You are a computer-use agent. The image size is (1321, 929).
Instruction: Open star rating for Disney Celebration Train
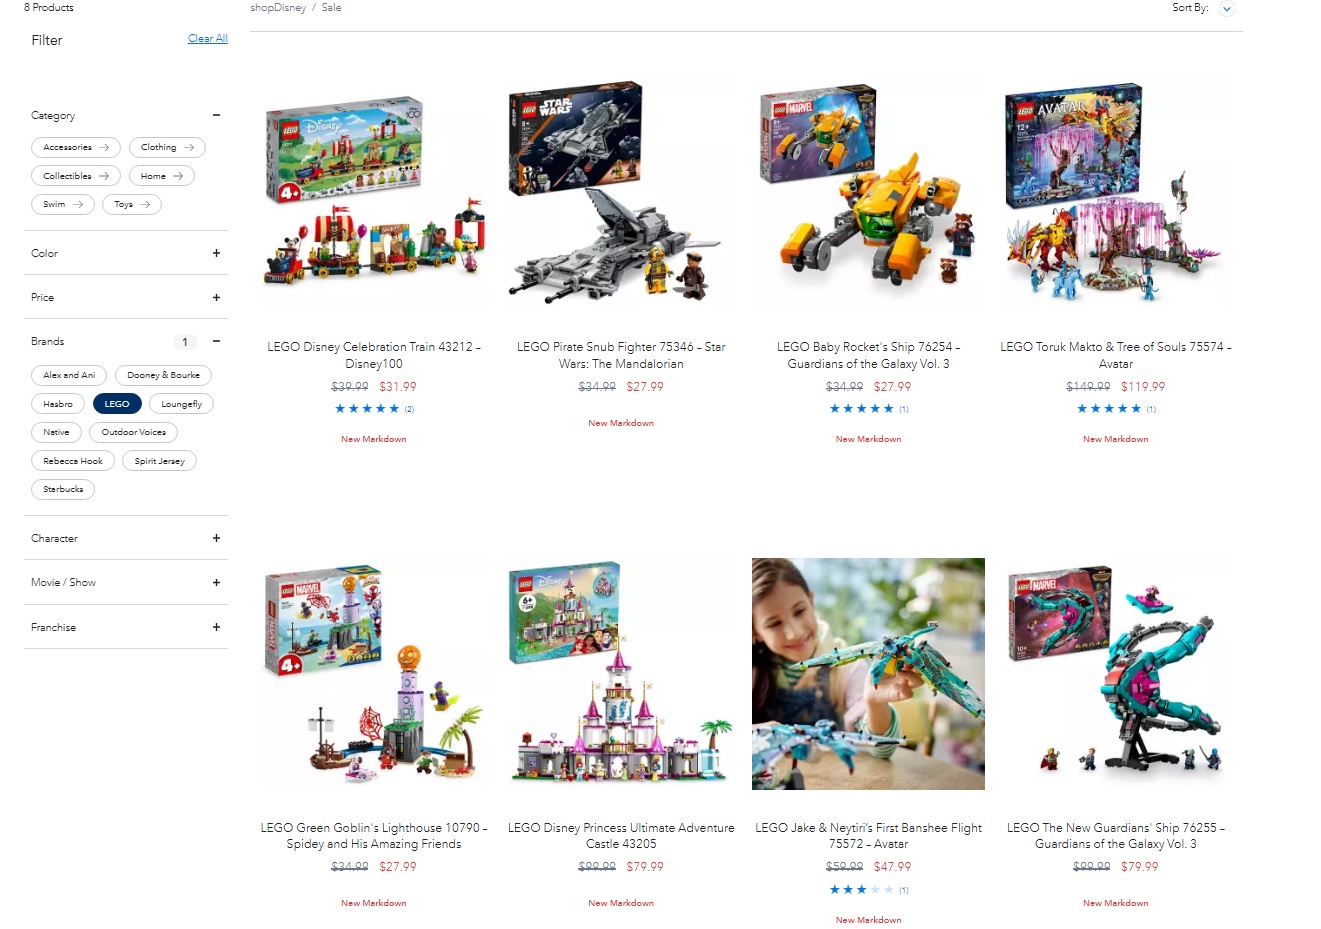coord(367,409)
